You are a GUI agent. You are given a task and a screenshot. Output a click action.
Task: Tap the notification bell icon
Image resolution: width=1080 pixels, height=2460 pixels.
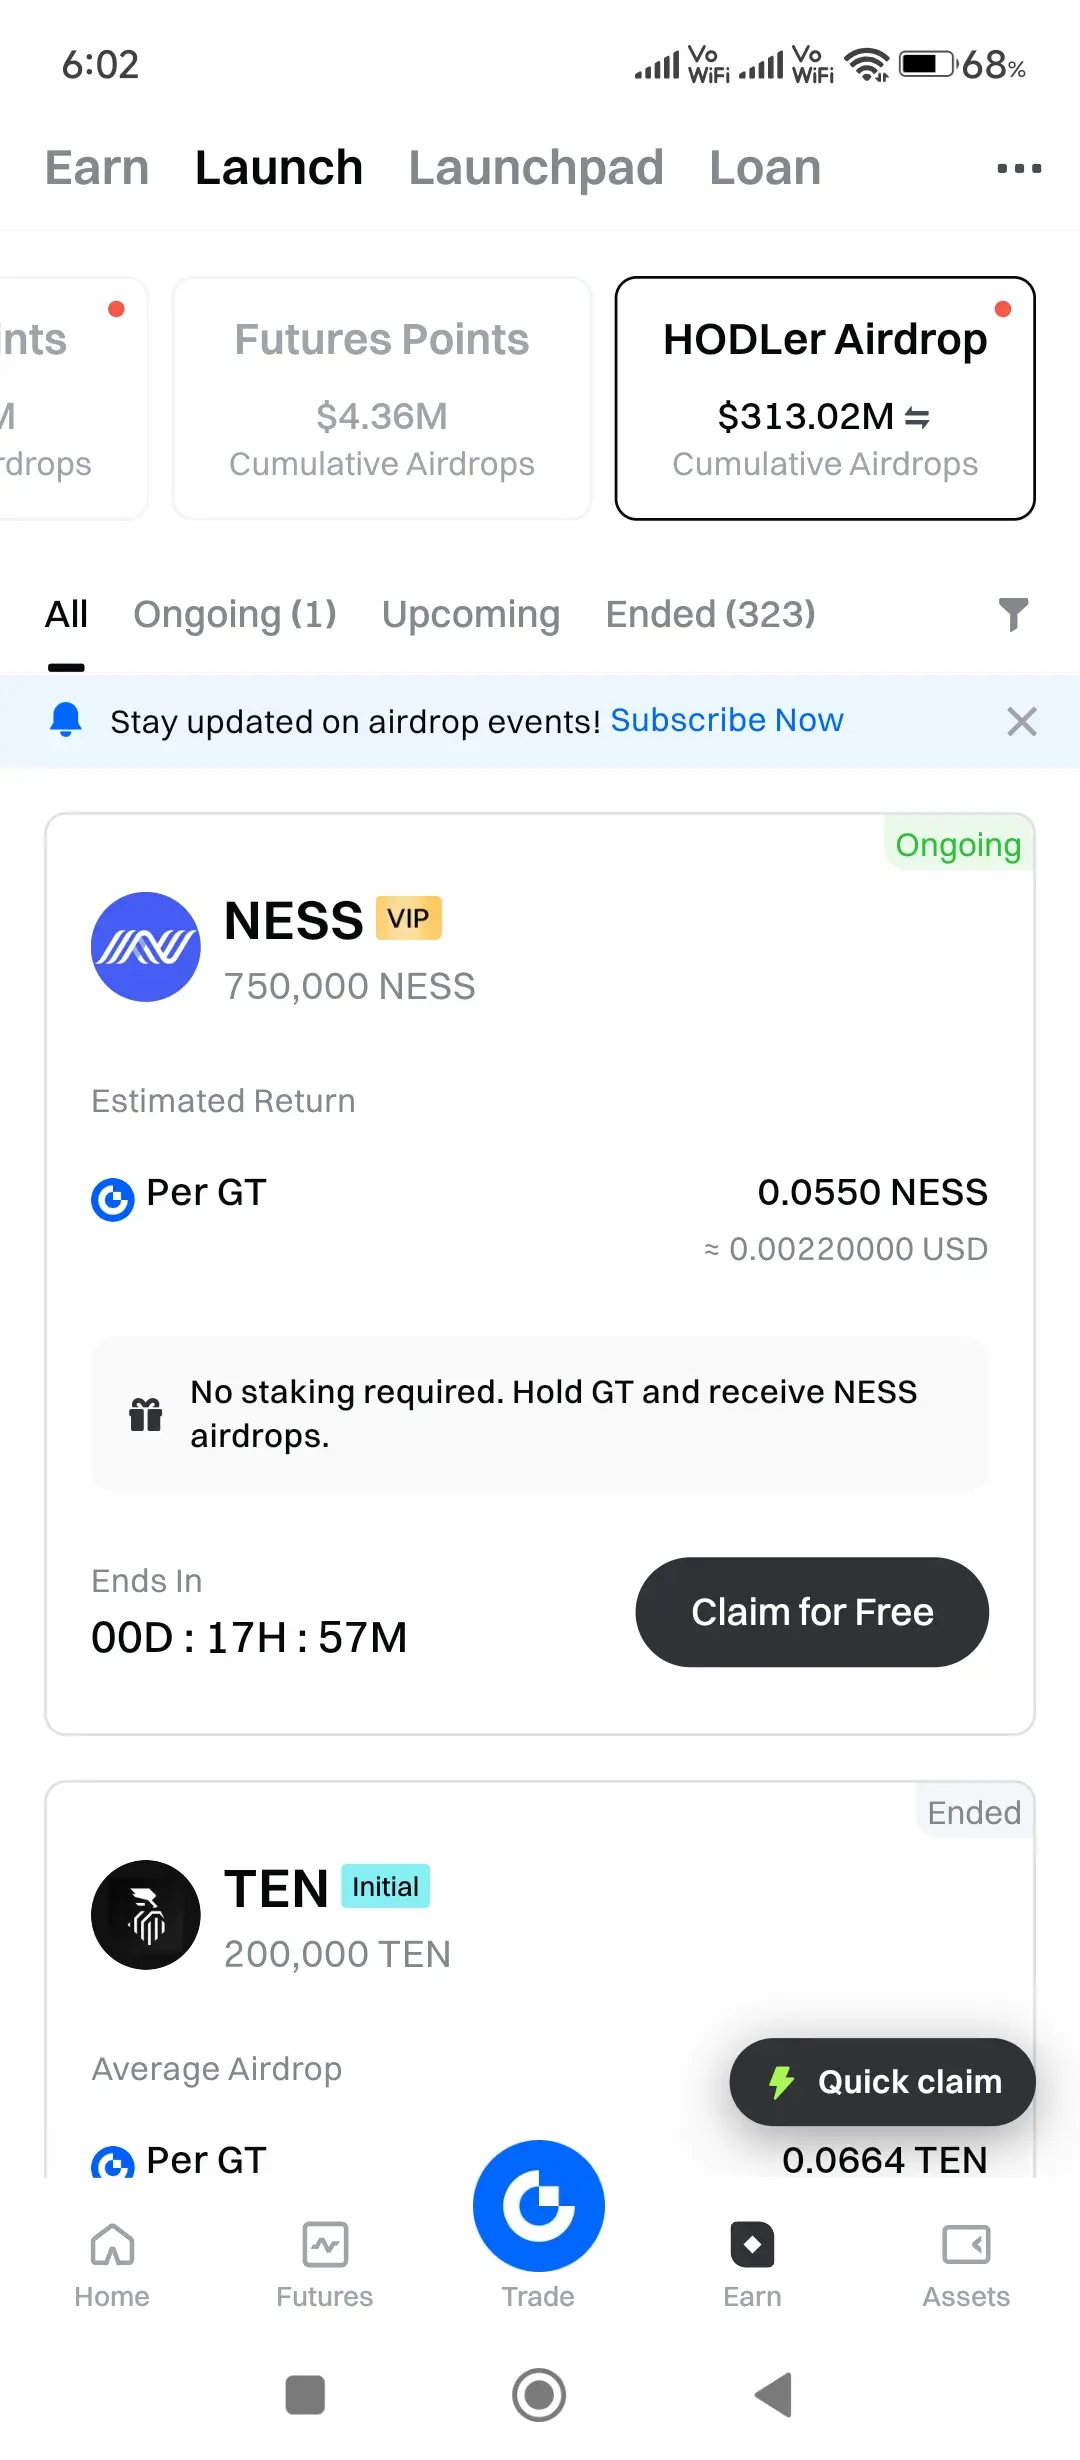[66, 720]
